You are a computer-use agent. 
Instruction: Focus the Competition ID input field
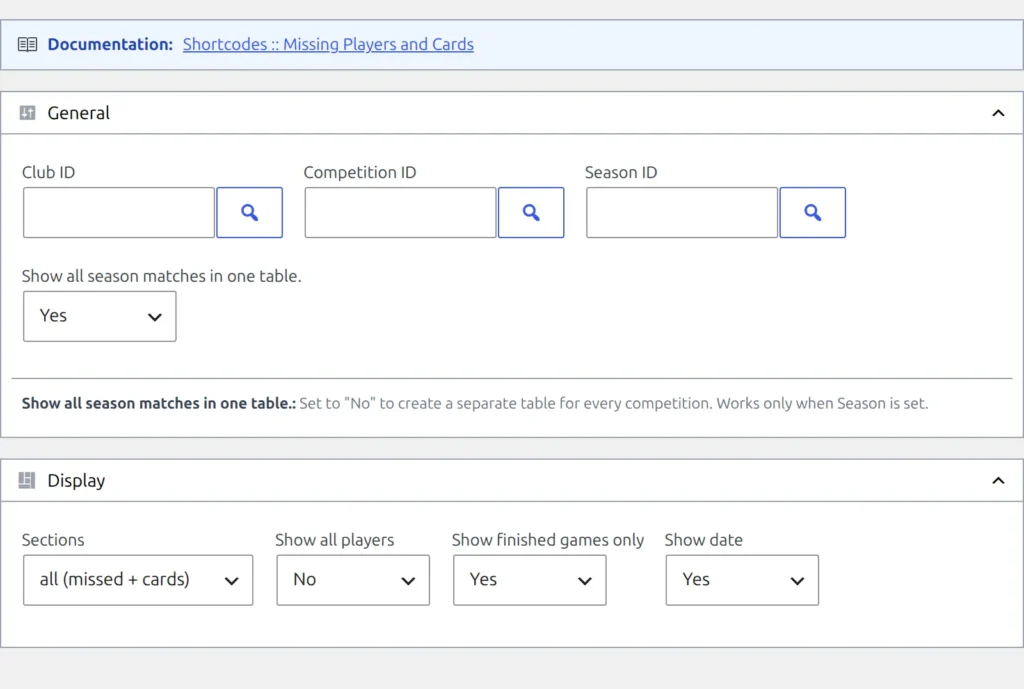[400, 212]
